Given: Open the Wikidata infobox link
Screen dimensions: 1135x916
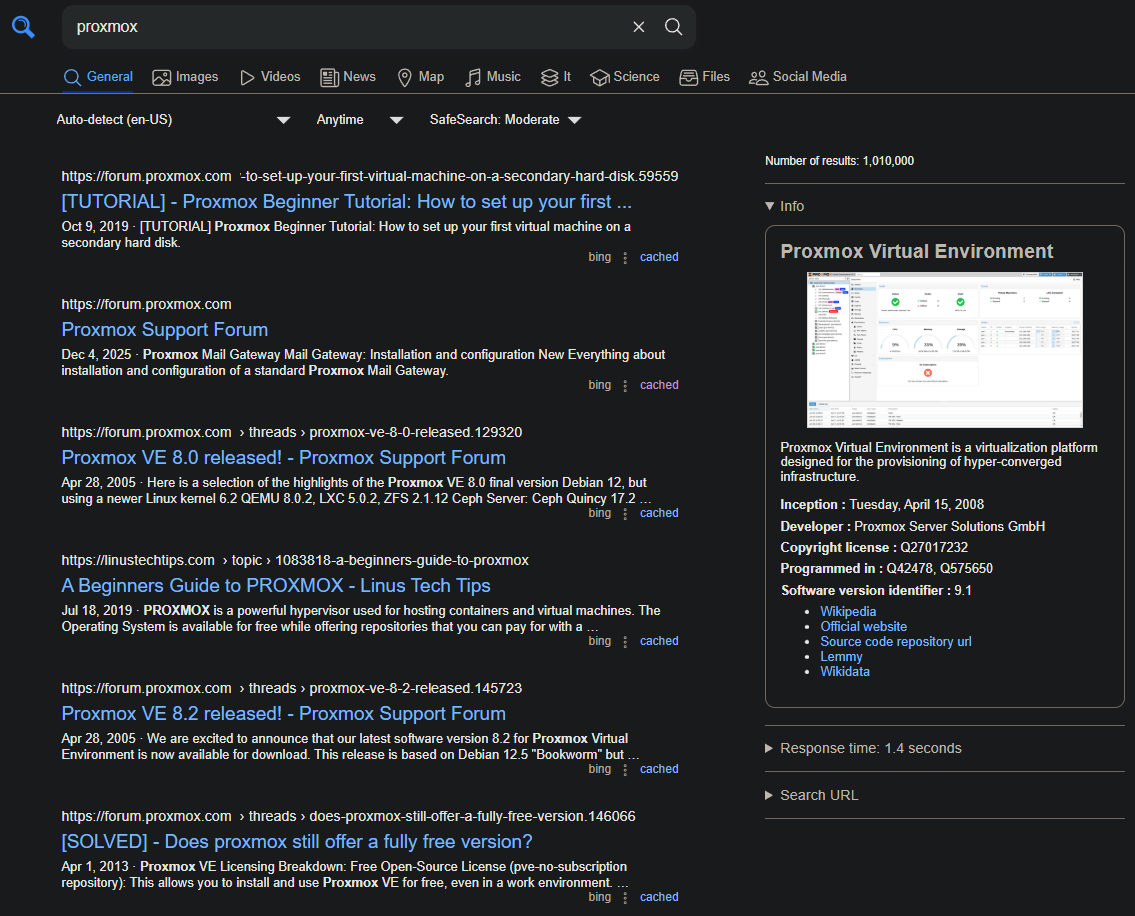Looking at the screenshot, I should tap(845, 671).
